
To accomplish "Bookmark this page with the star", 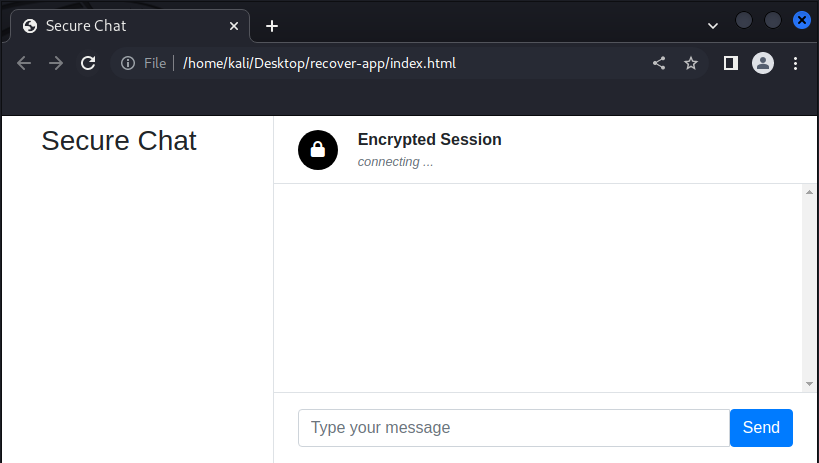I will [x=690, y=63].
